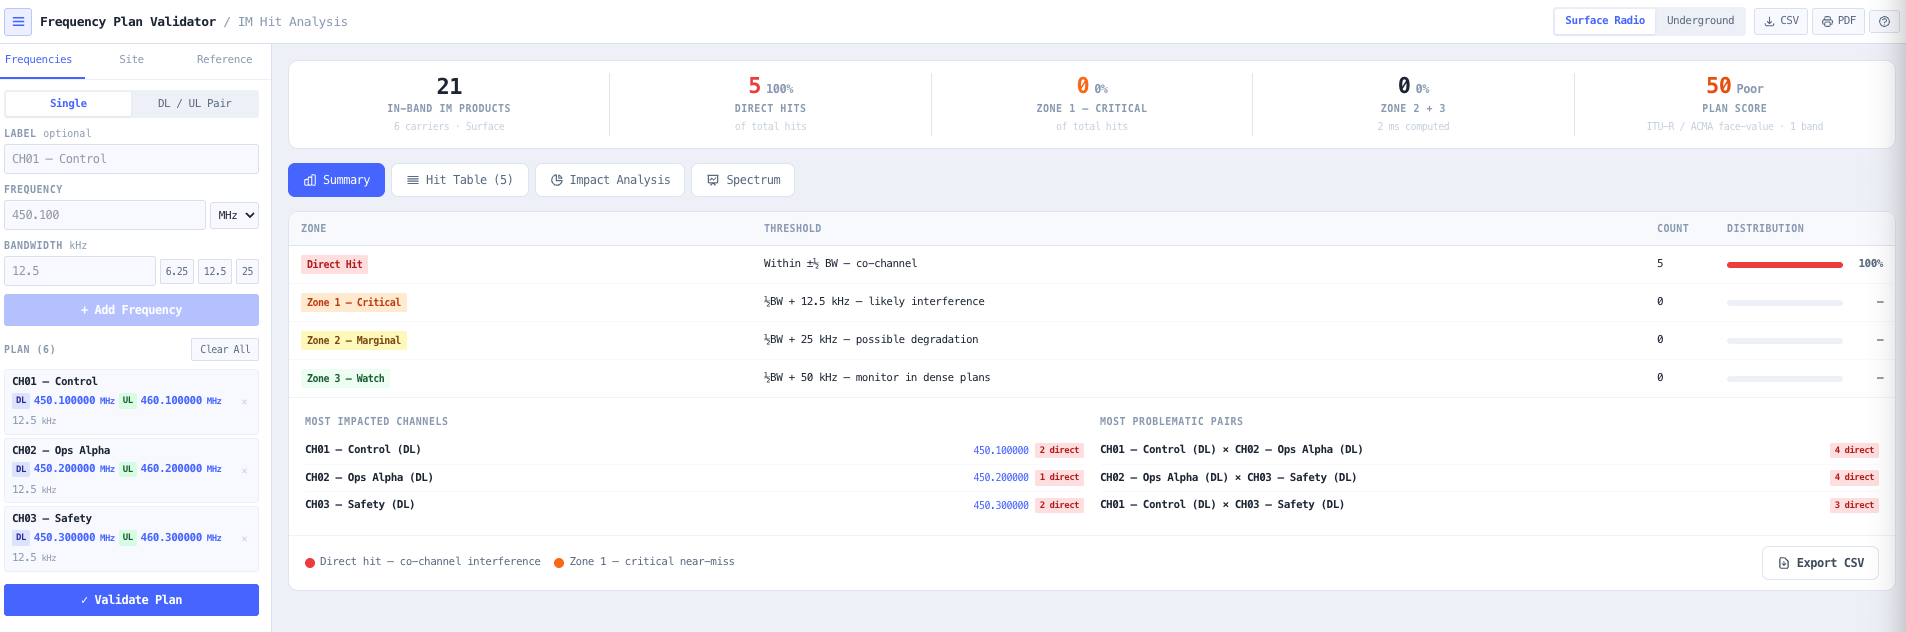
Task: Click the COUNT column header
Action: pyautogui.click(x=1672, y=229)
